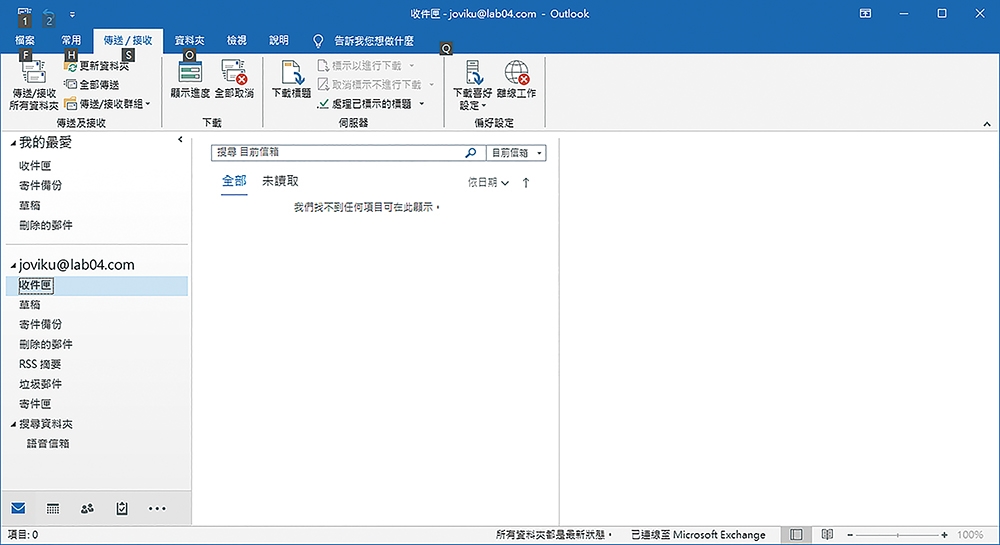Click the Undo arrow in the title bar
1000x545 pixels.
pos(48,13)
